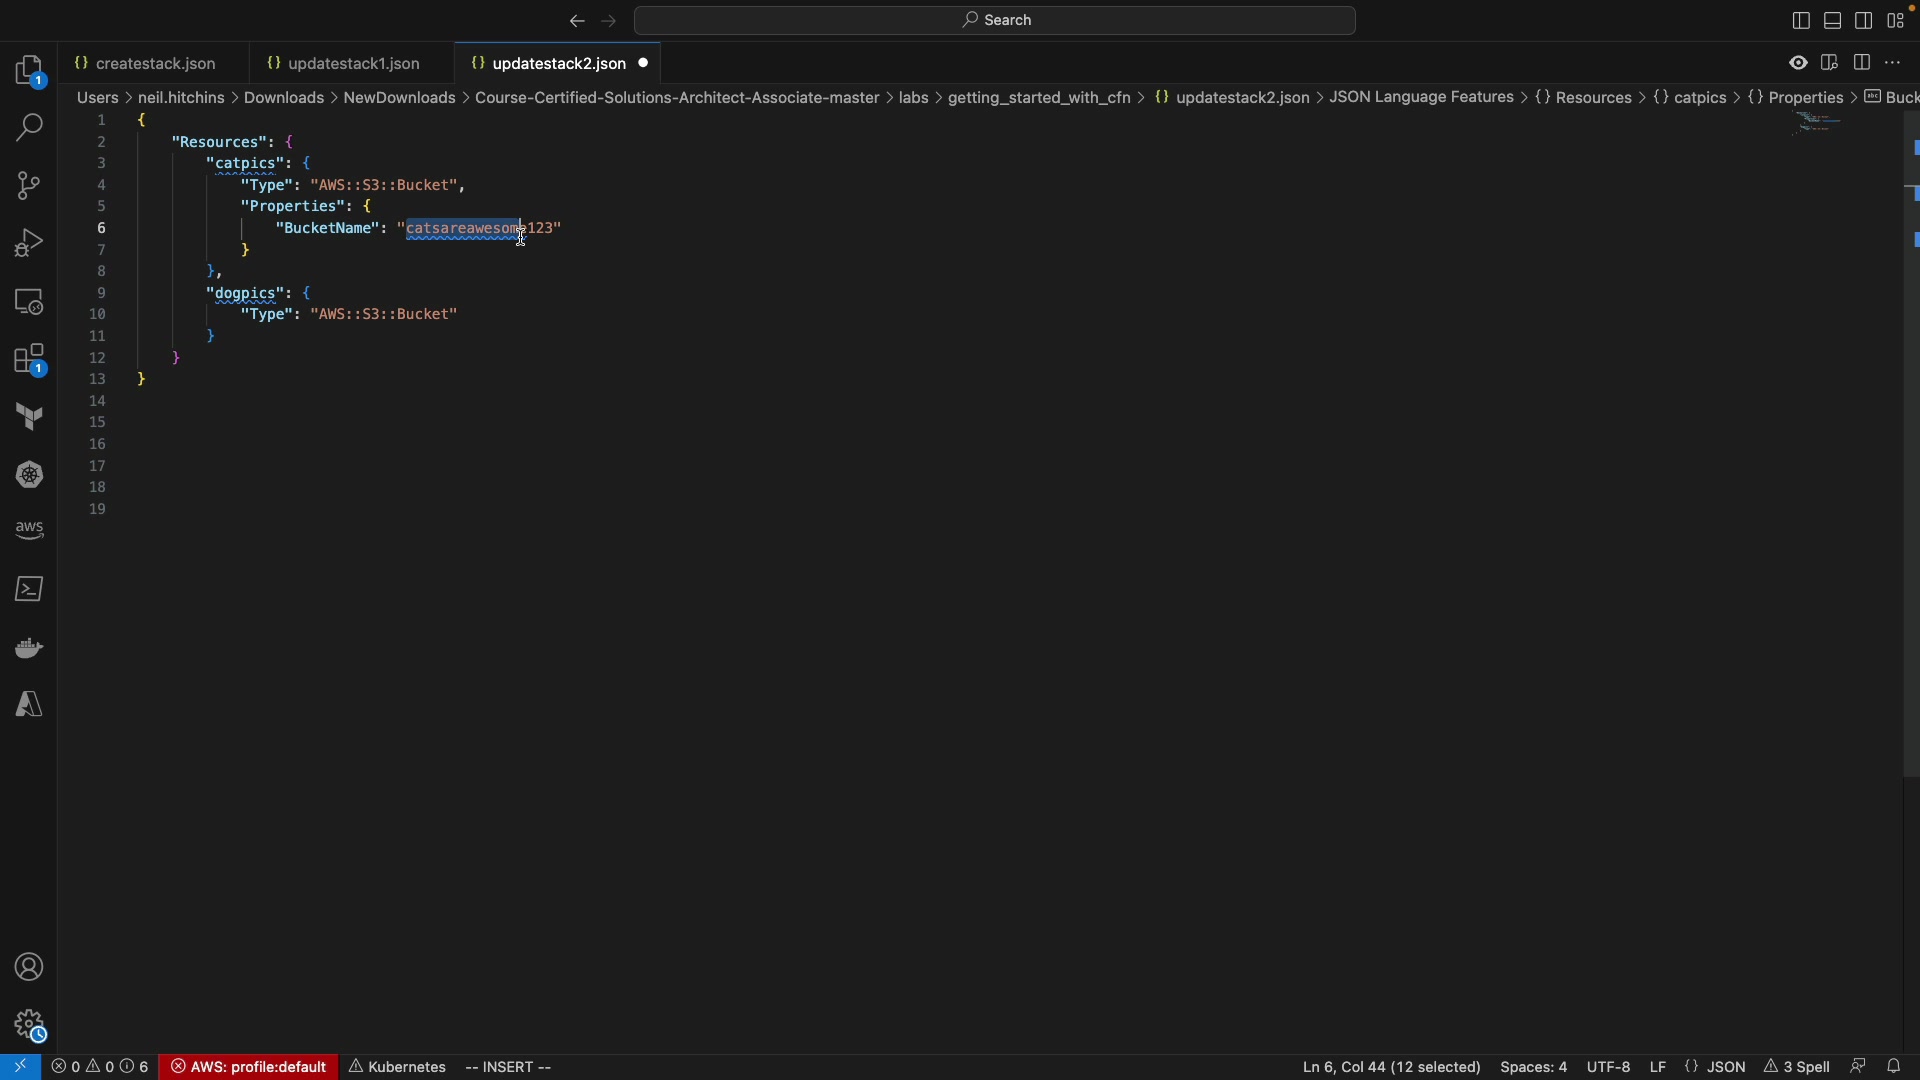This screenshot has height=1080, width=1920.
Task: Open the Explorer view in activity bar
Action: (x=29, y=72)
